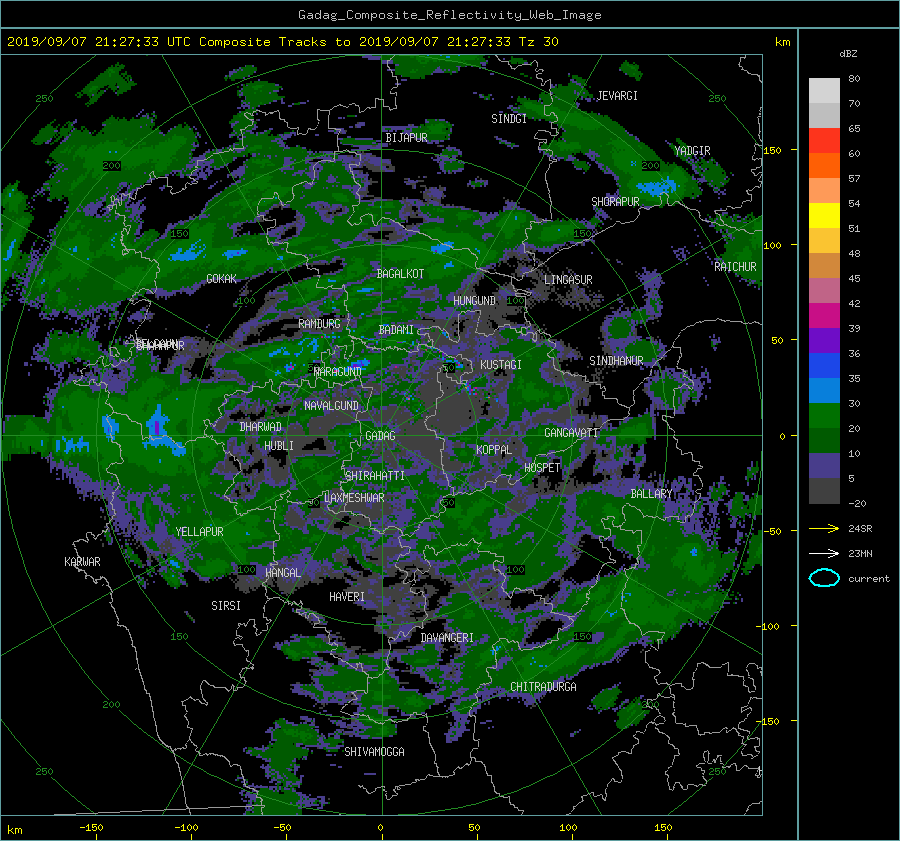Click the GANGAVATI city label
The width and height of the screenshot is (900, 841).
(x=571, y=432)
